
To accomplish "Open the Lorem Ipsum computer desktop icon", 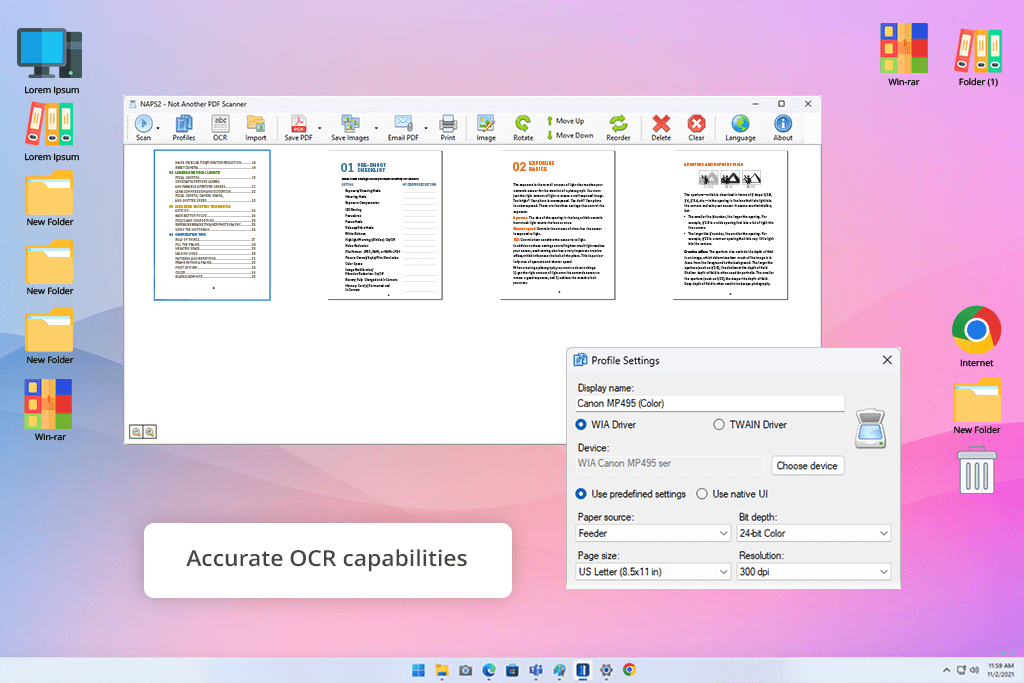I will pos(51,60).
